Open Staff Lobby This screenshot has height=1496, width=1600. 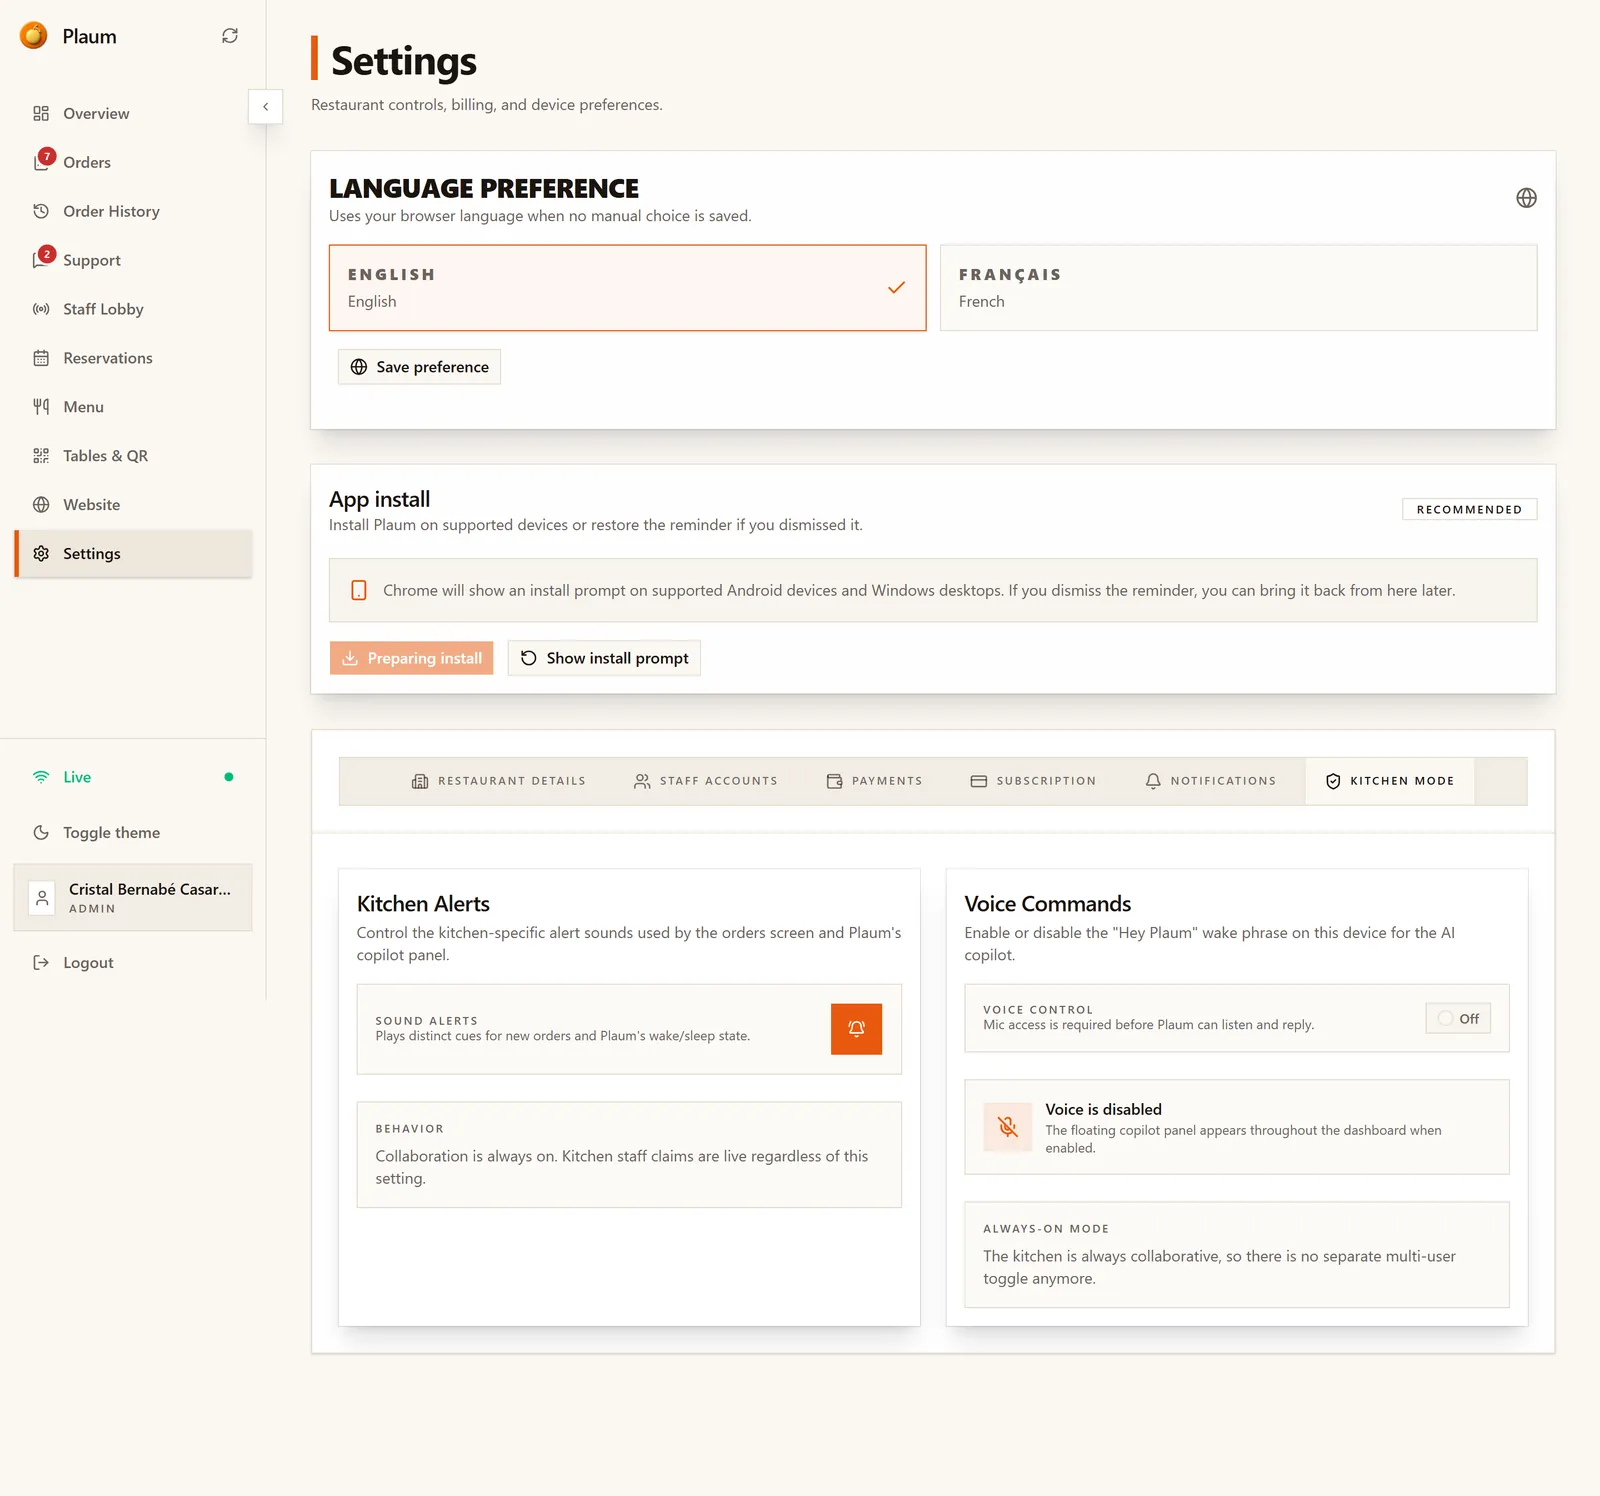pos(132,309)
